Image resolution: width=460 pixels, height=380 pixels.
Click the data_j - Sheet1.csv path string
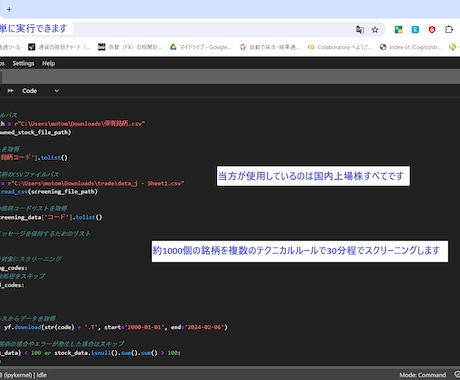pos(95,183)
